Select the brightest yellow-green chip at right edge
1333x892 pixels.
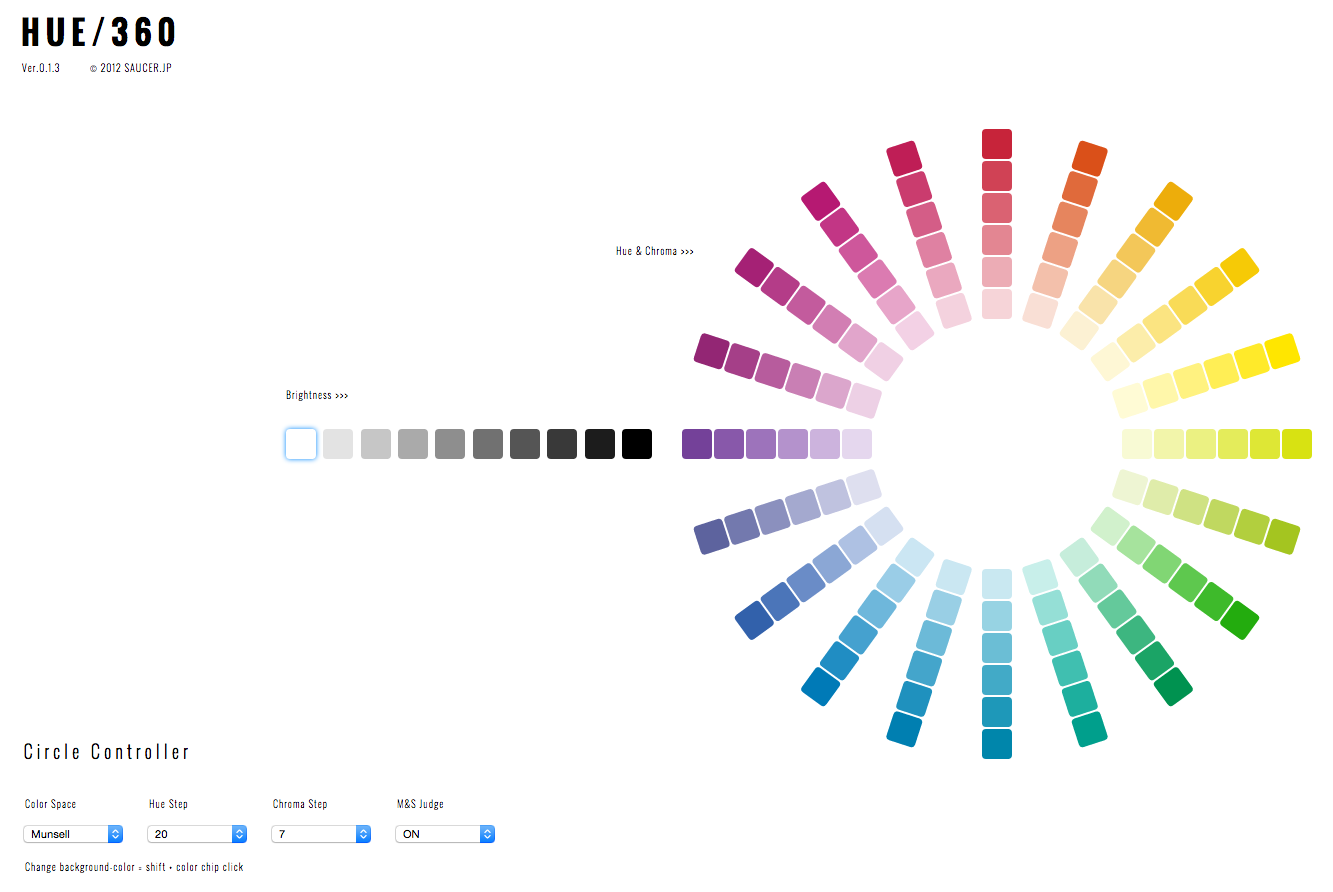coord(1297,444)
